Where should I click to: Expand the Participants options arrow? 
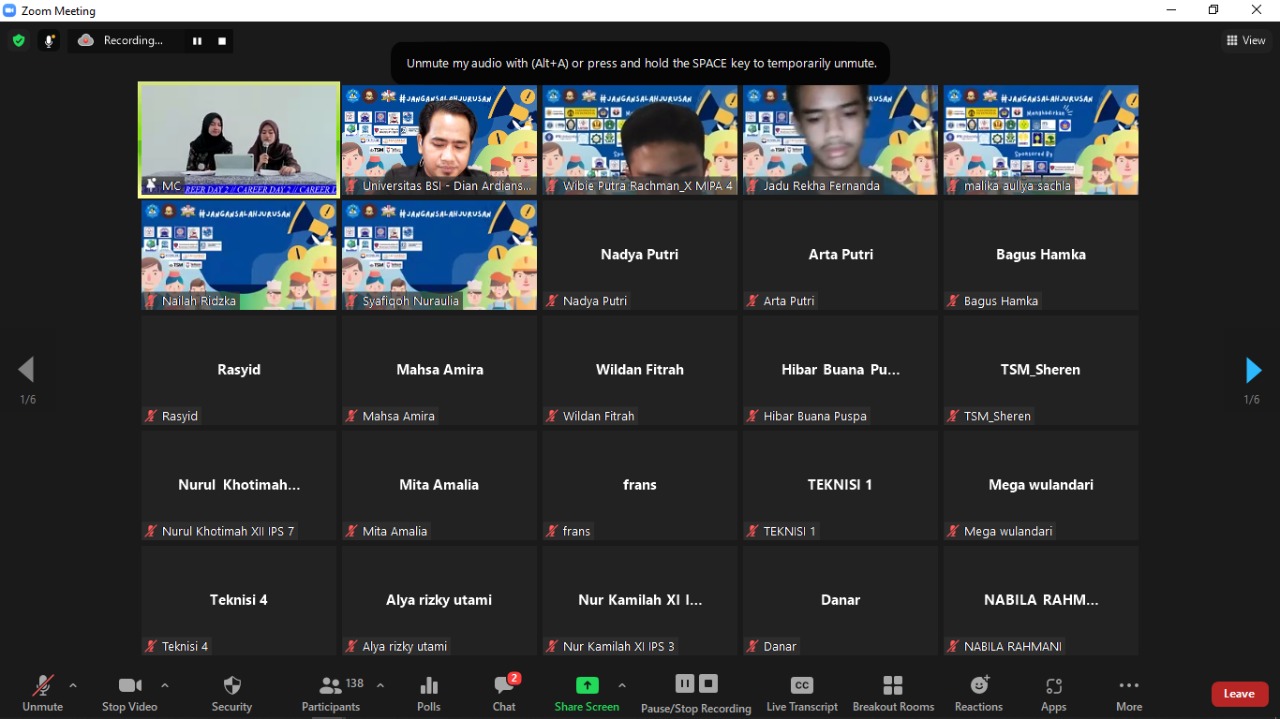(380, 686)
